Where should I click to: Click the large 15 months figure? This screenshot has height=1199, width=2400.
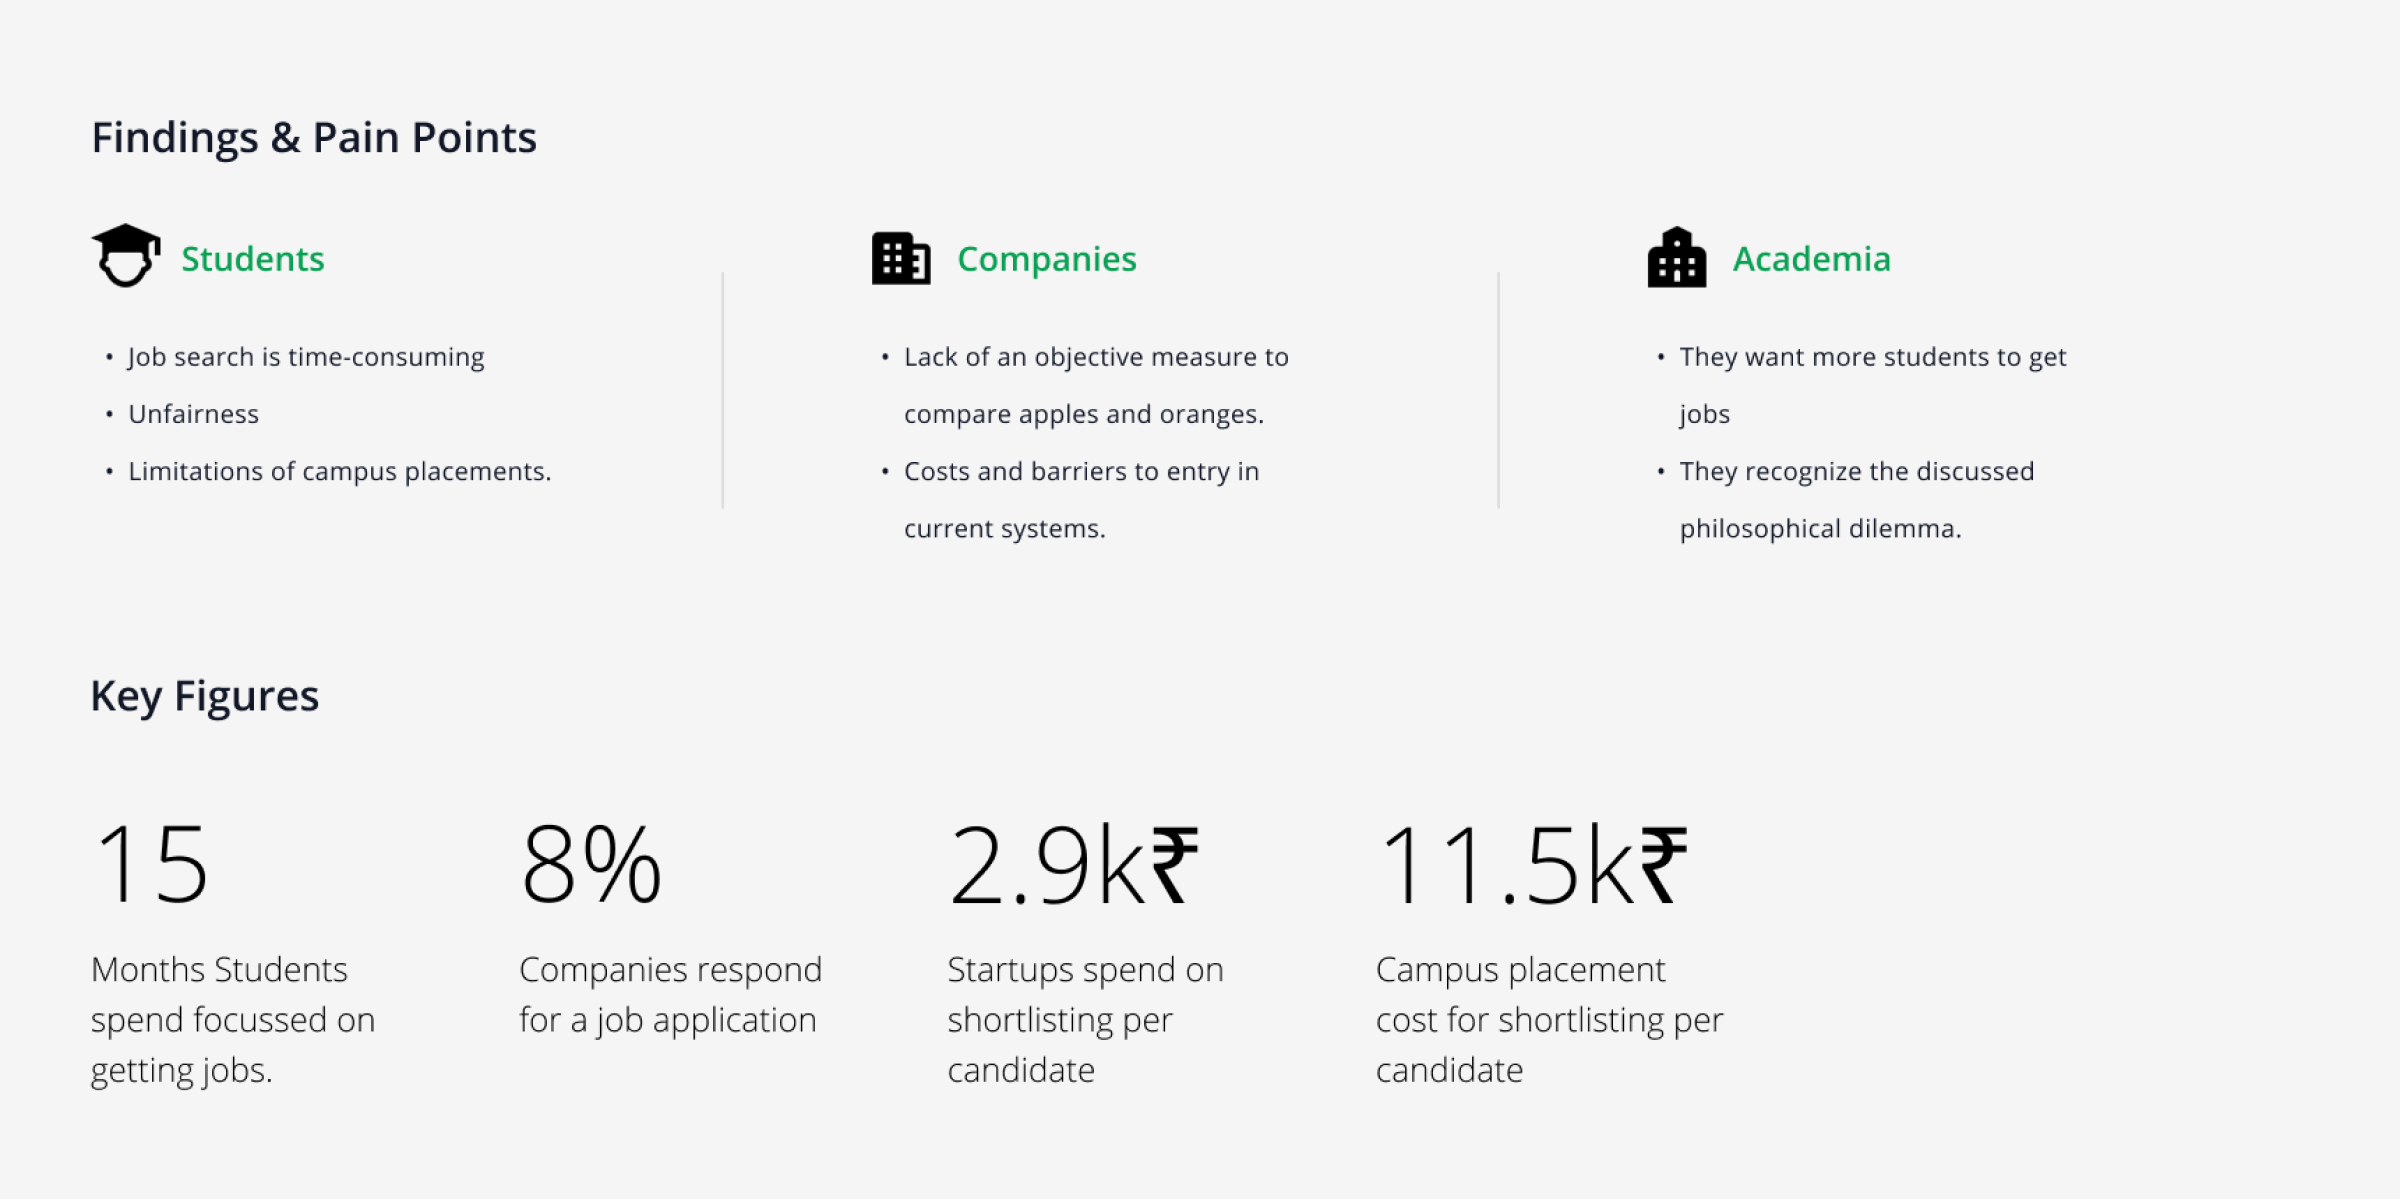[x=151, y=864]
